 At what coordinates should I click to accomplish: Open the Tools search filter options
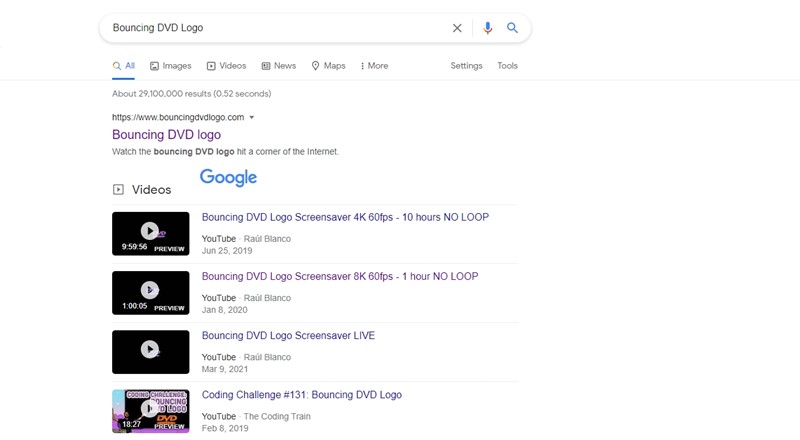507,66
